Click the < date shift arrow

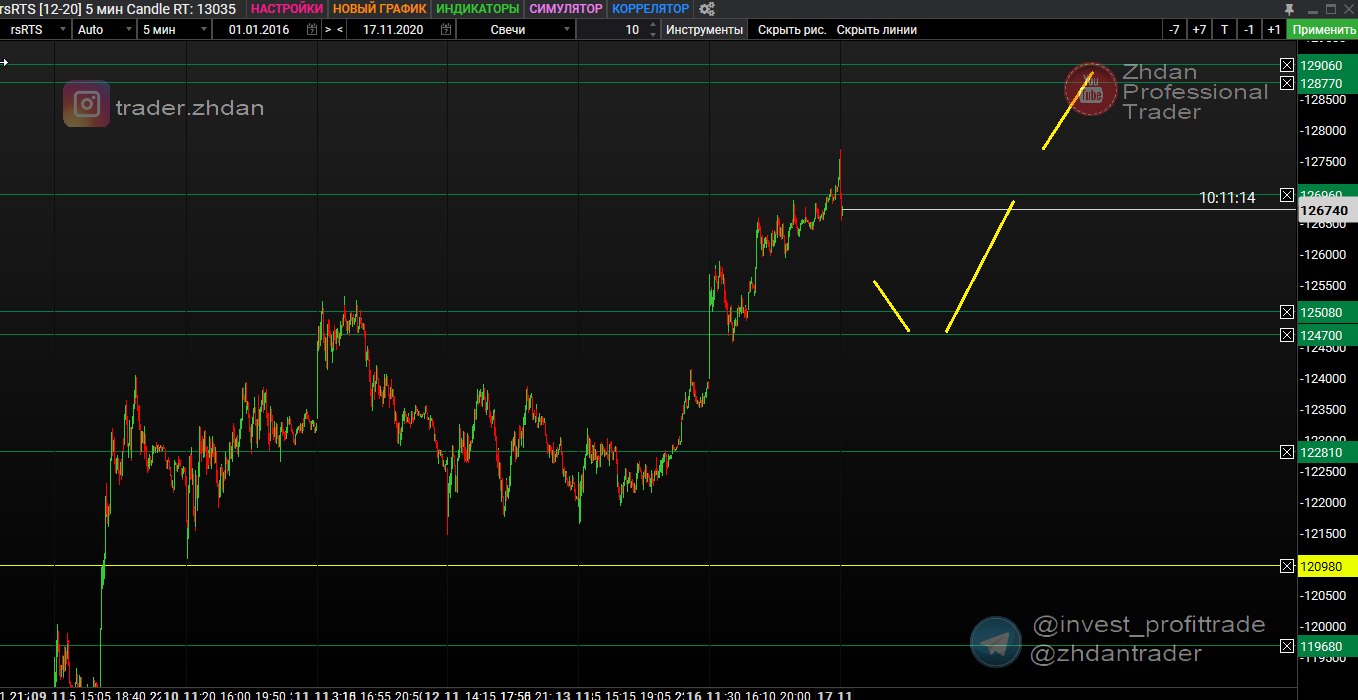(340, 30)
